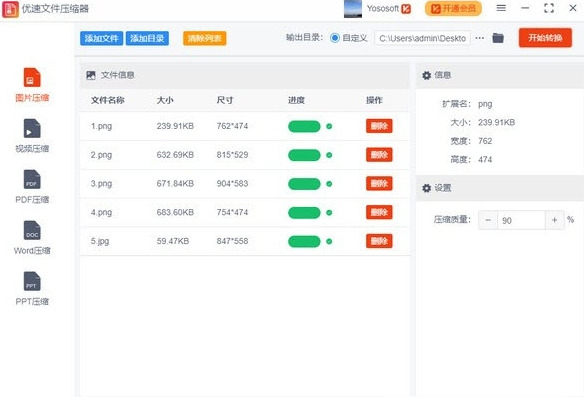Image resolution: width=584 pixels, height=397 pixels.
Task: Select the 4.png file name
Action: pos(101,212)
